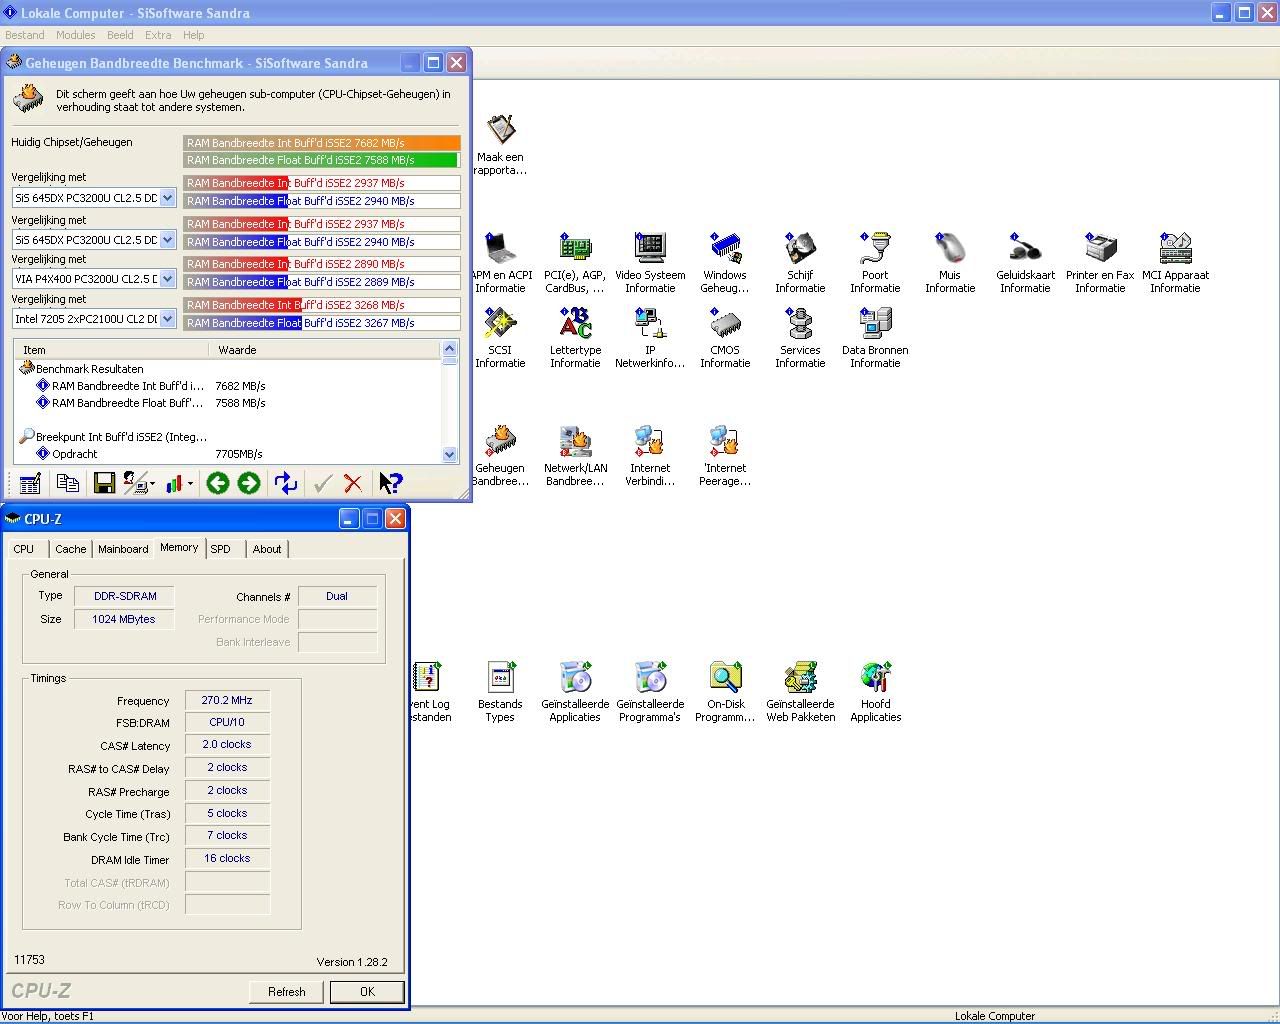Open the Beeld menu
The width and height of the screenshot is (1280, 1024).
click(x=120, y=35)
